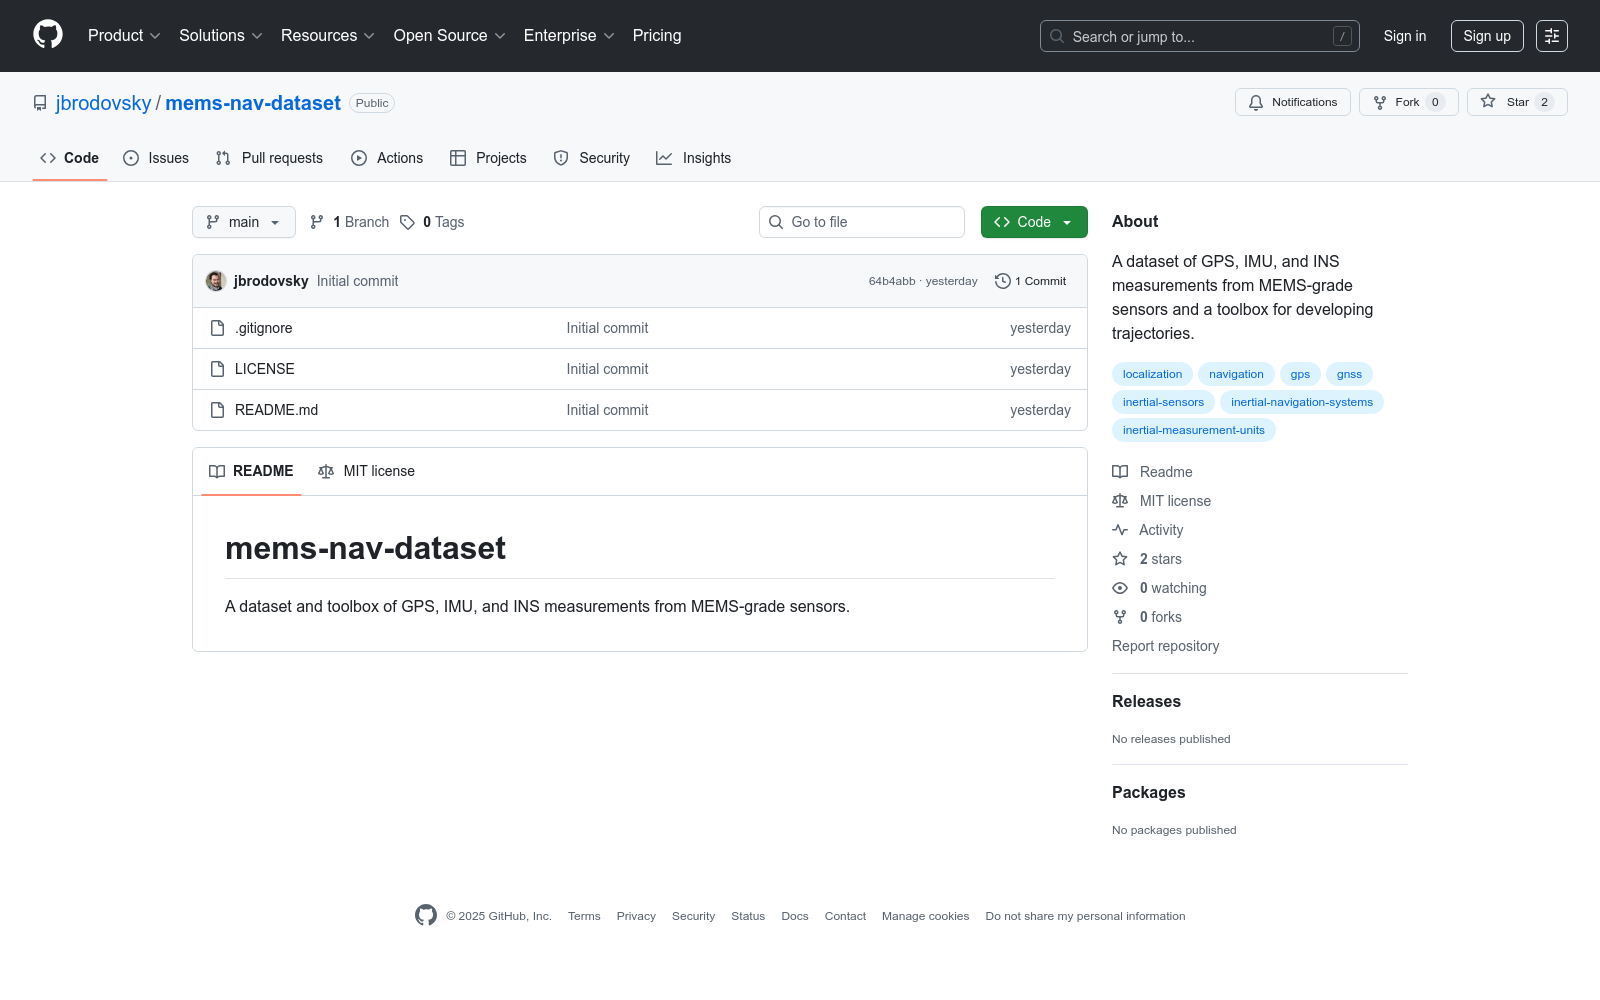Click Report repository
Image resolution: width=1600 pixels, height=1000 pixels.
1165,646
